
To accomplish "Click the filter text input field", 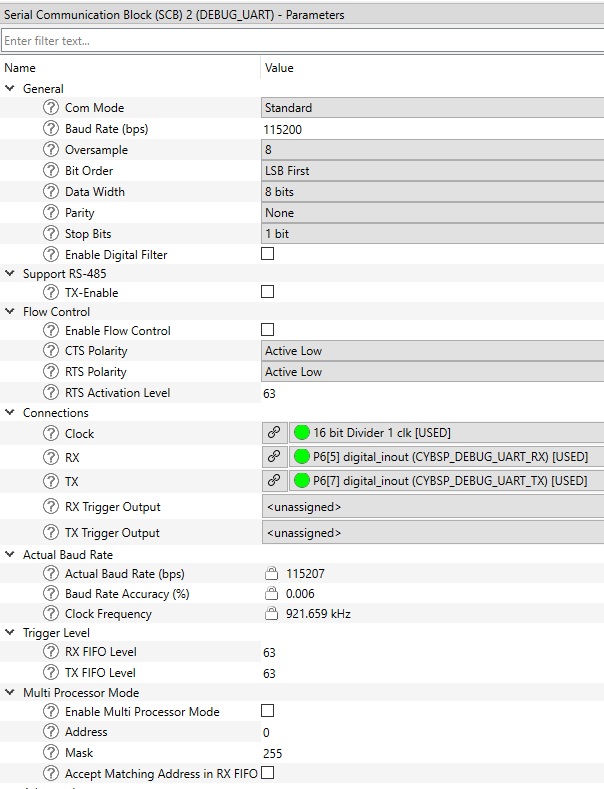I will [x=300, y=41].
